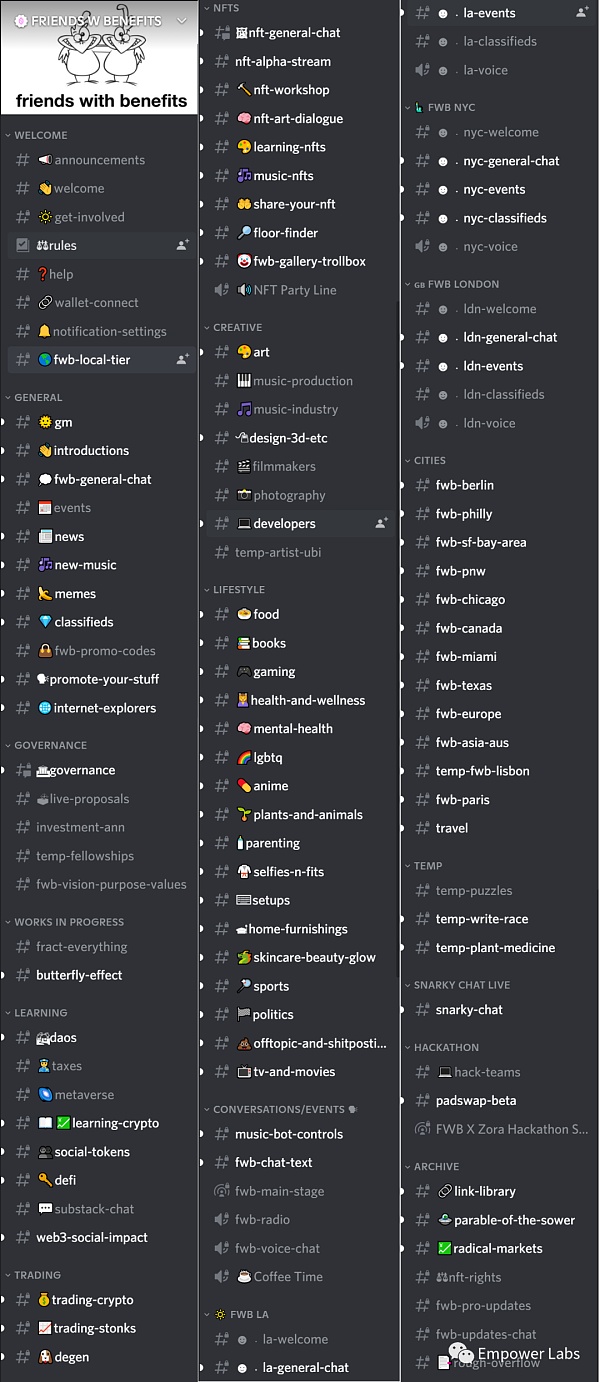Open the announcements channel
Viewport: 600px width, 1382px height.
tap(99, 160)
